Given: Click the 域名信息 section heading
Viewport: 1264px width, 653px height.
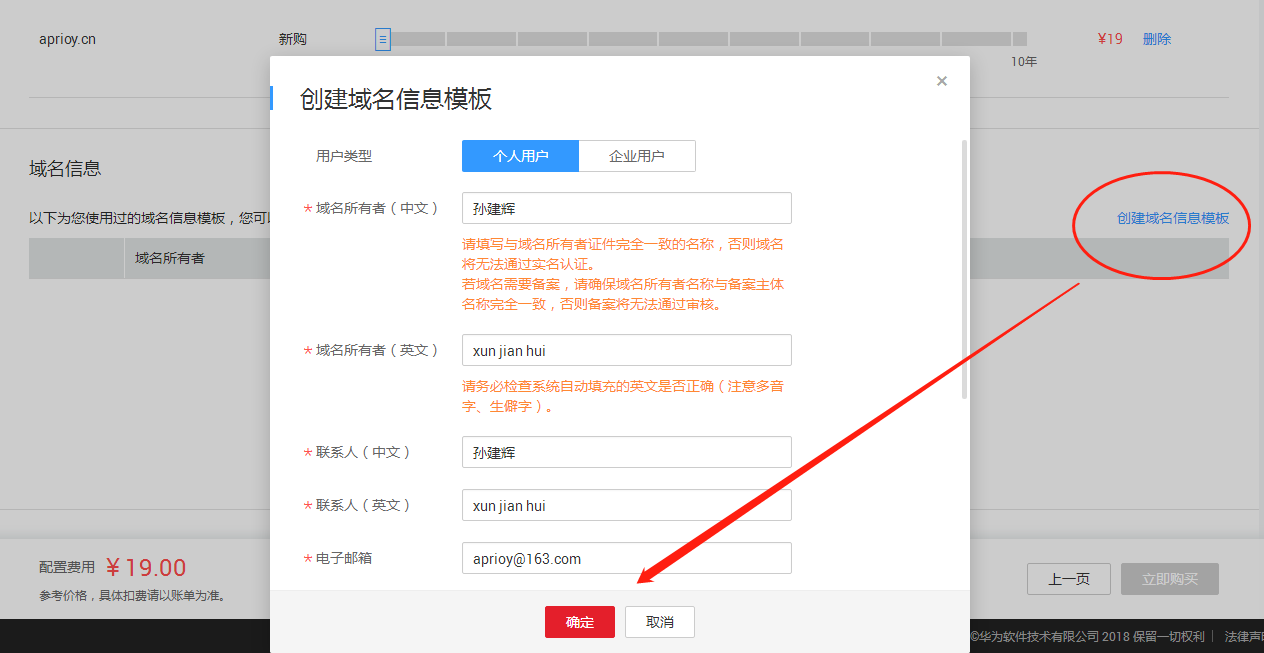Looking at the screenshot, I should point(65,168).
